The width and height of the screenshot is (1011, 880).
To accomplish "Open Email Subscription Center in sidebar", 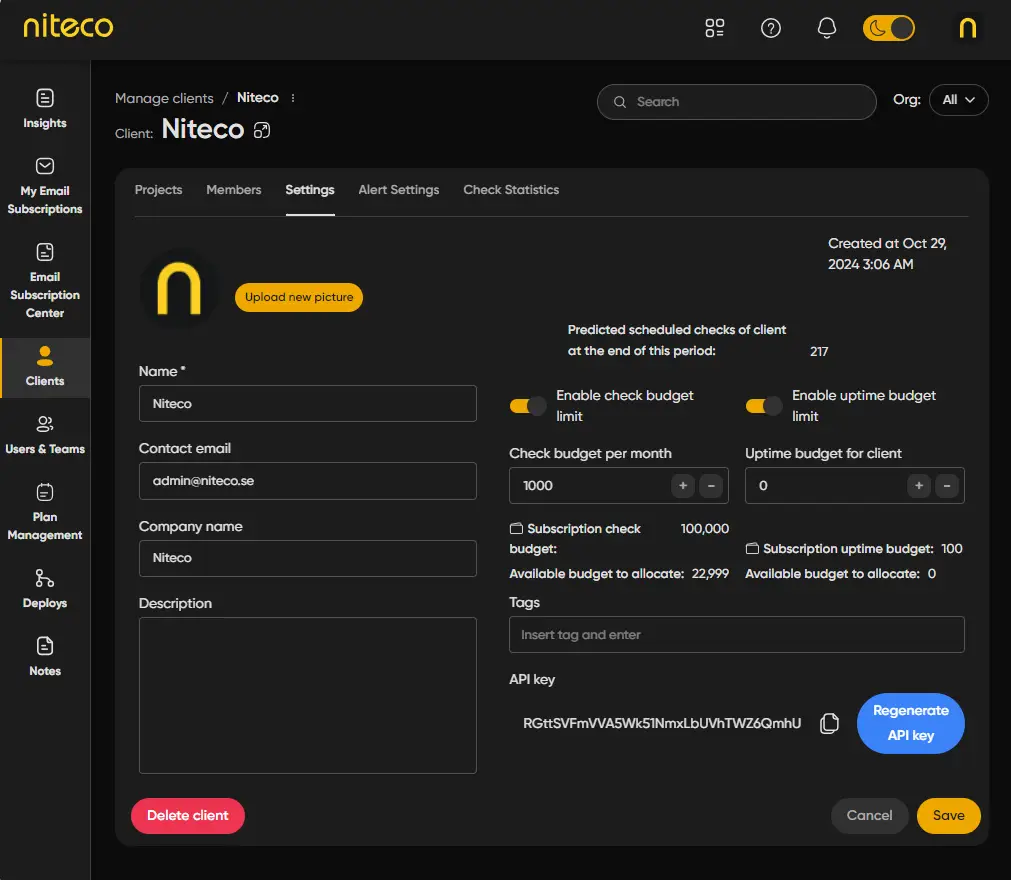I will tap(44, 281).
